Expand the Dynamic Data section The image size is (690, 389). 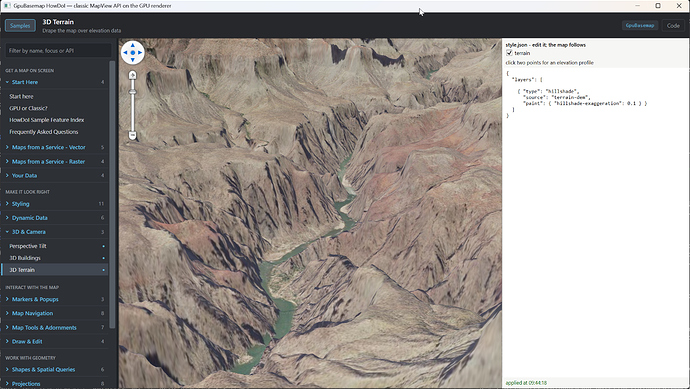point(55,218)
